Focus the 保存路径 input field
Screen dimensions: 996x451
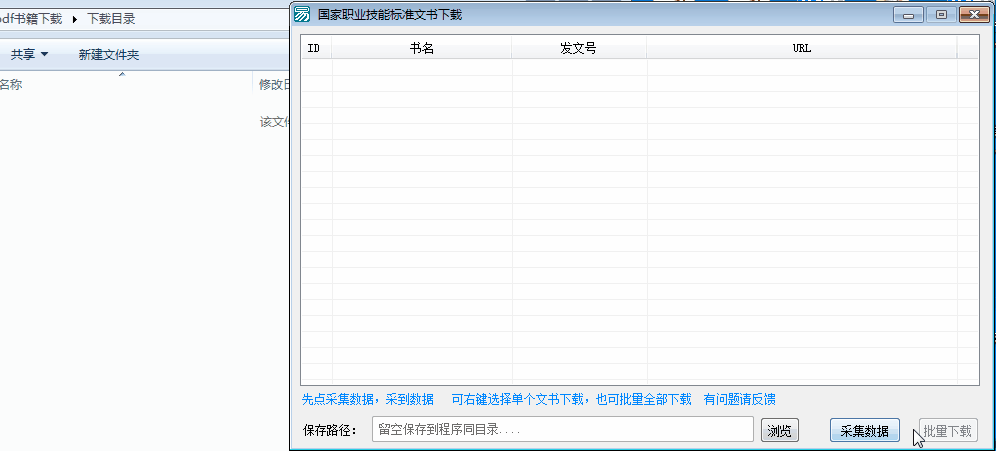(562, 430)
